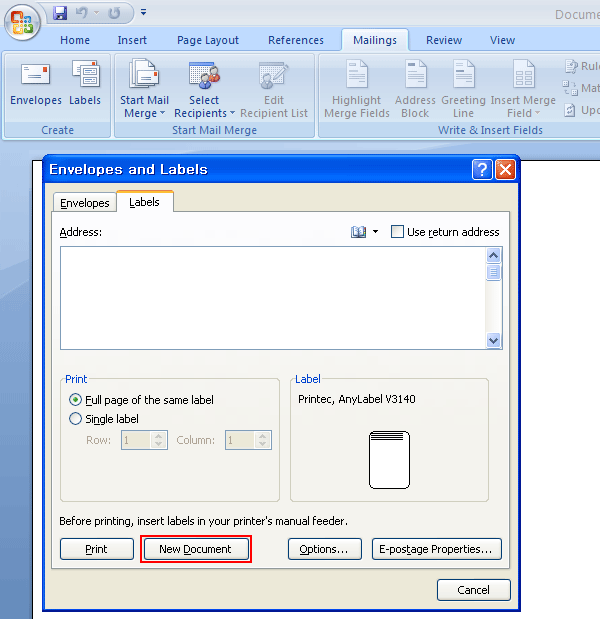Click the dialog Help question mark button

tap(482, 170)
